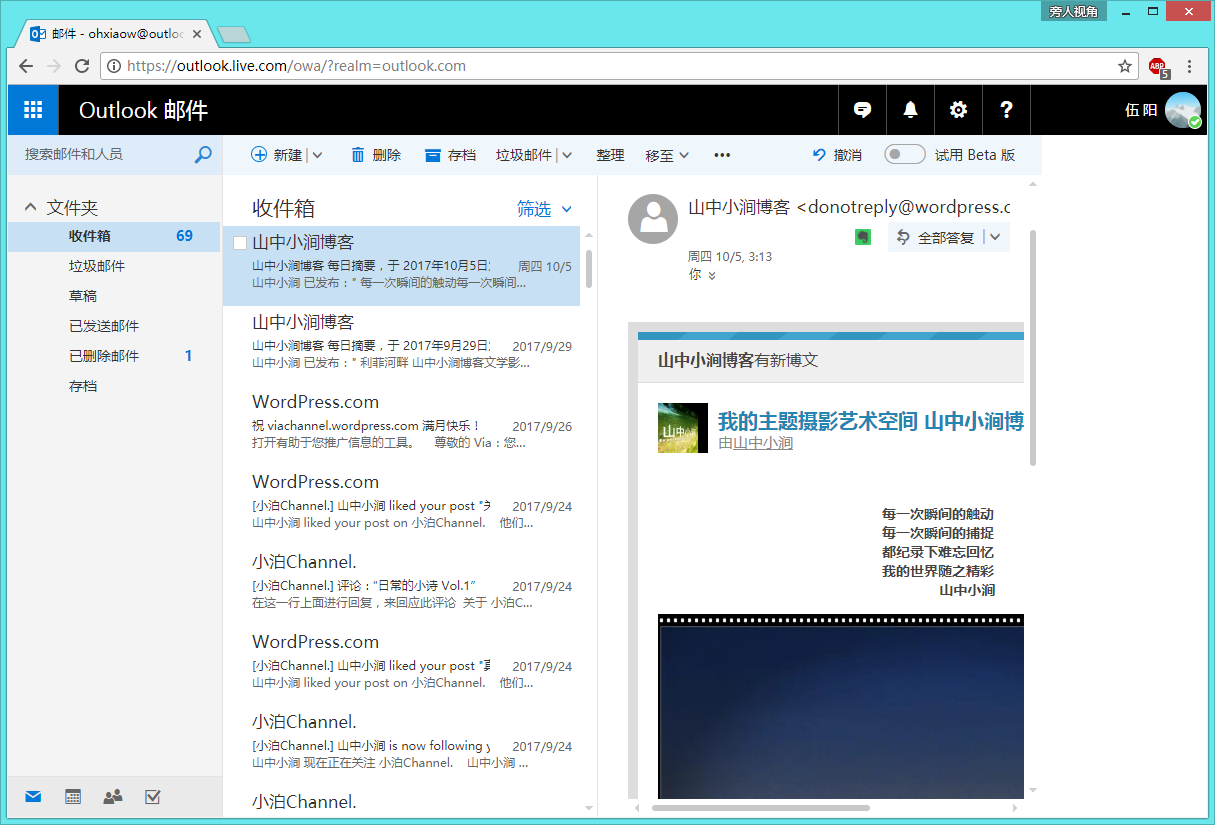Click the 旁人视角 window label
Image resolution: width=1215 pixels, height=825 pixels.
tap(1073, 12)
